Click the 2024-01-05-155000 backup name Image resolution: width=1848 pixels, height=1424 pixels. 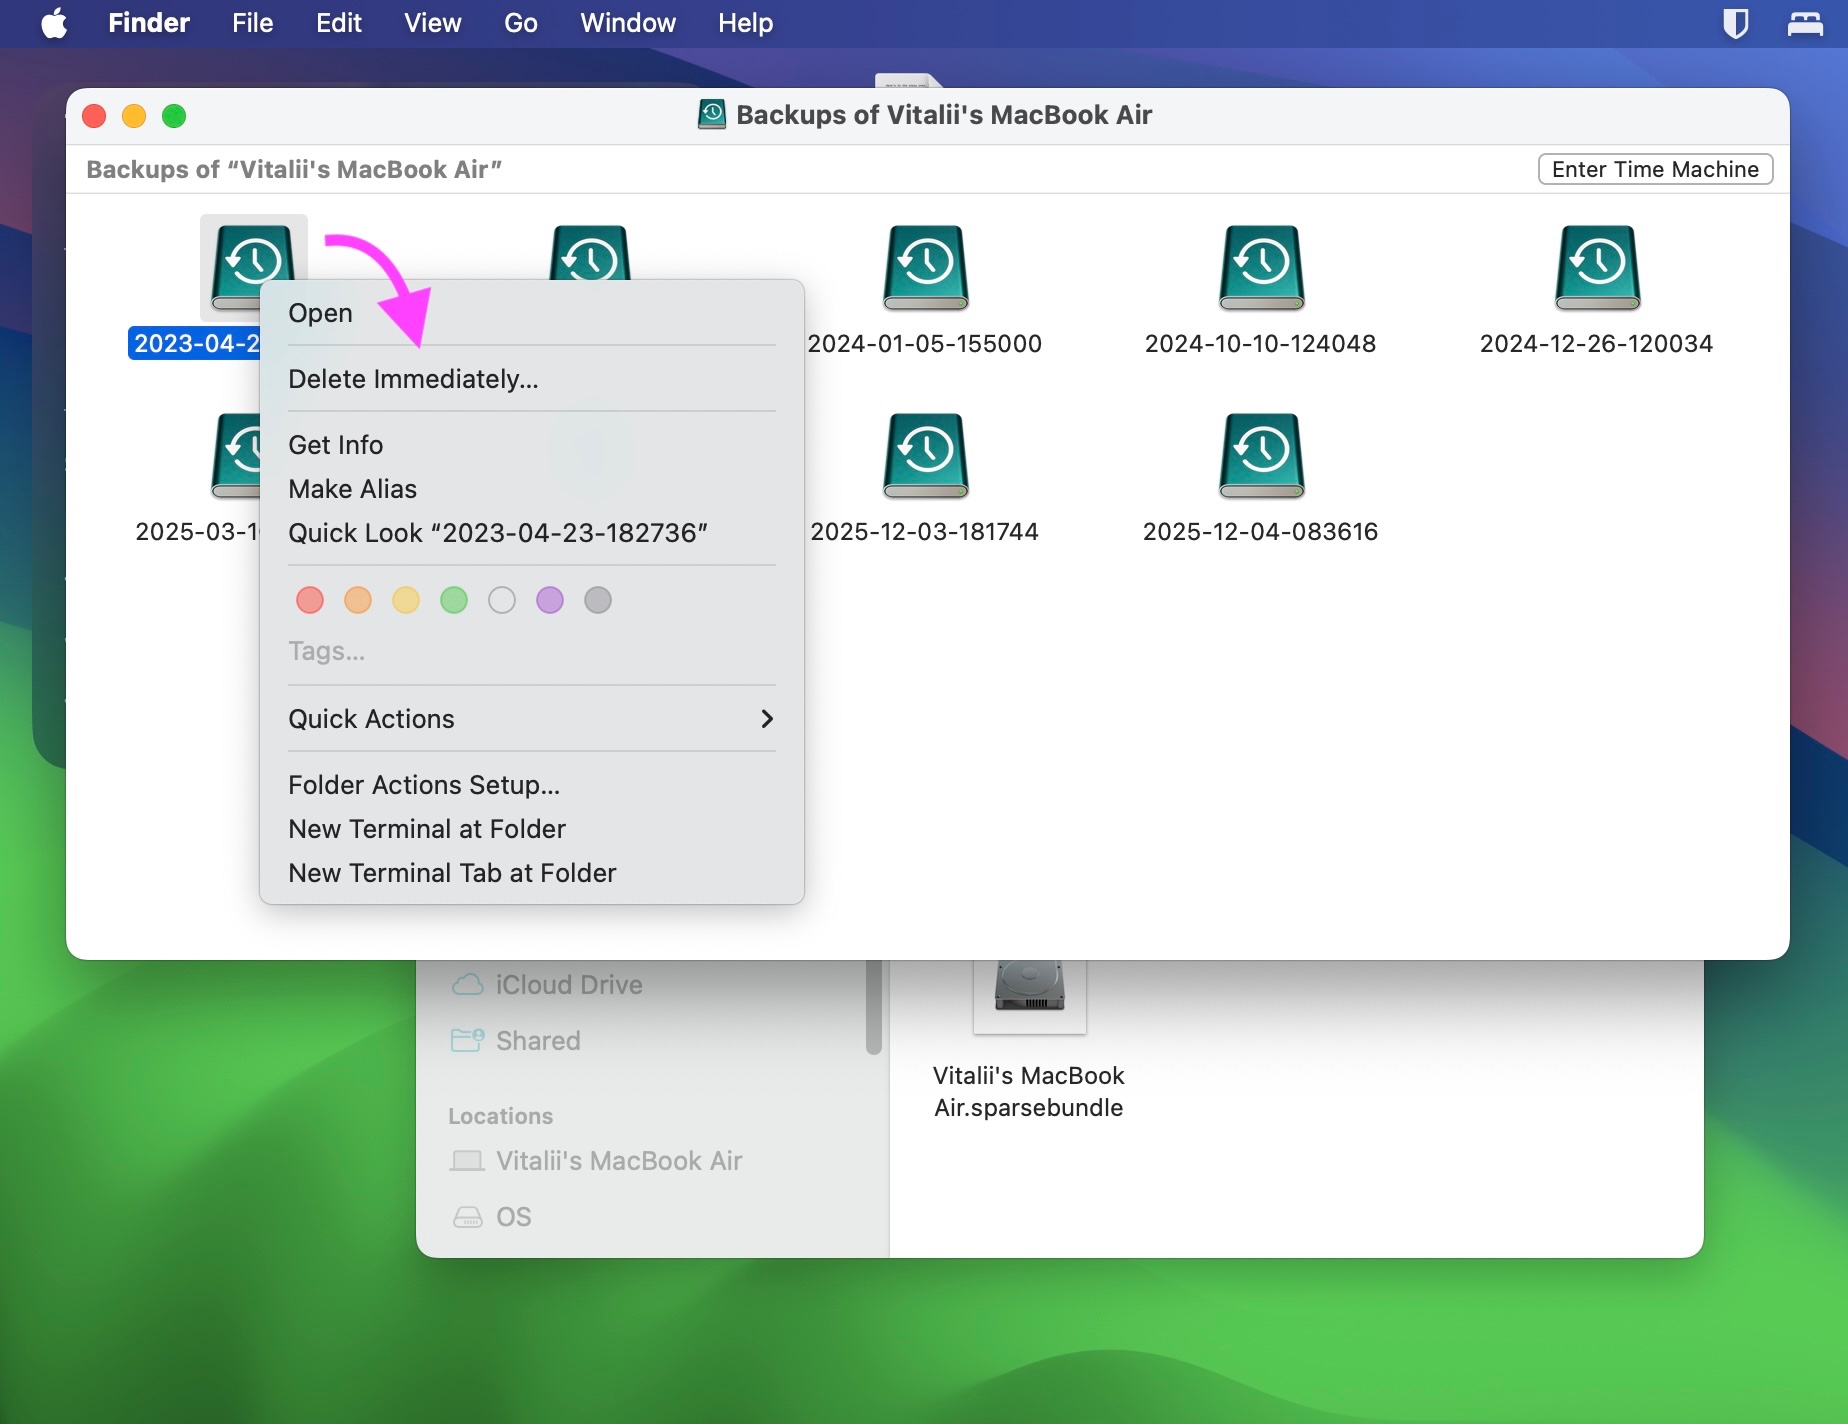click(925, 344)
